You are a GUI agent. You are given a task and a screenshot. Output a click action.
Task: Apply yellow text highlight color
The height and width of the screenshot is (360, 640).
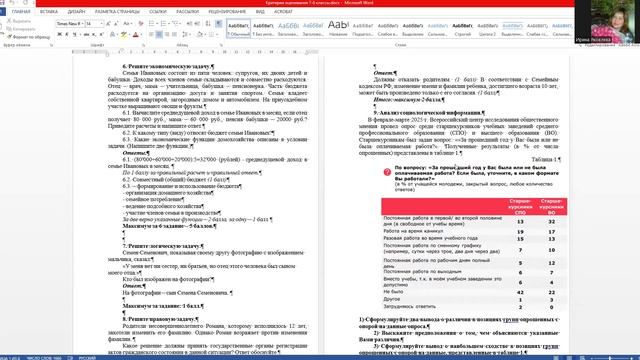(x=124, y=34)
